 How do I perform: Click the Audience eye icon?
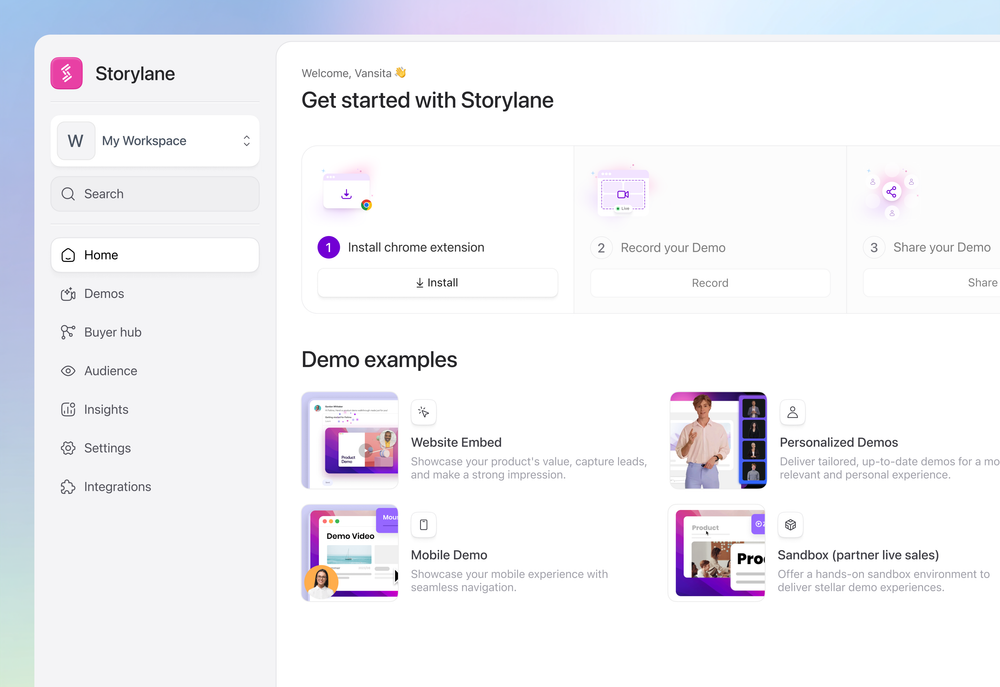(x=68, y=371)
